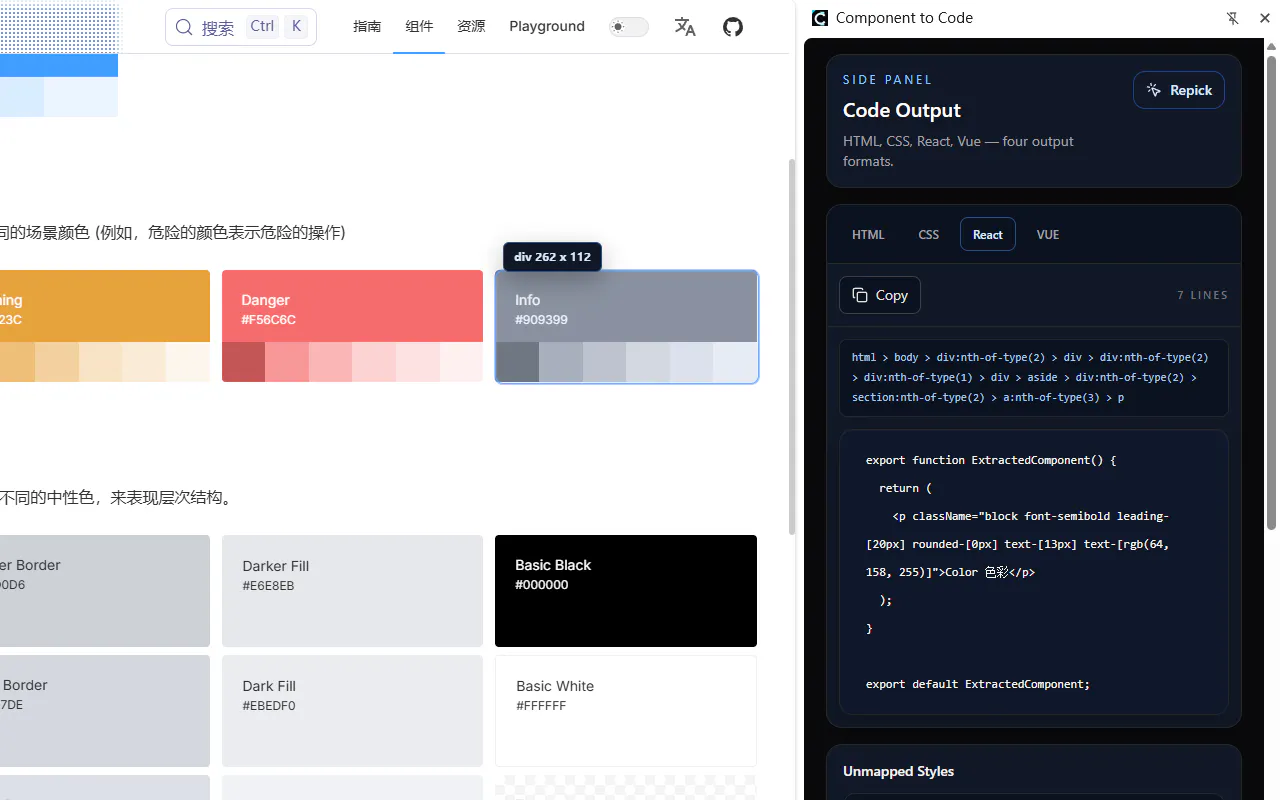1280x800 pixels.
Task: Click the Dark Fill #EBEDF0 swatch
Action: (352, 711)
